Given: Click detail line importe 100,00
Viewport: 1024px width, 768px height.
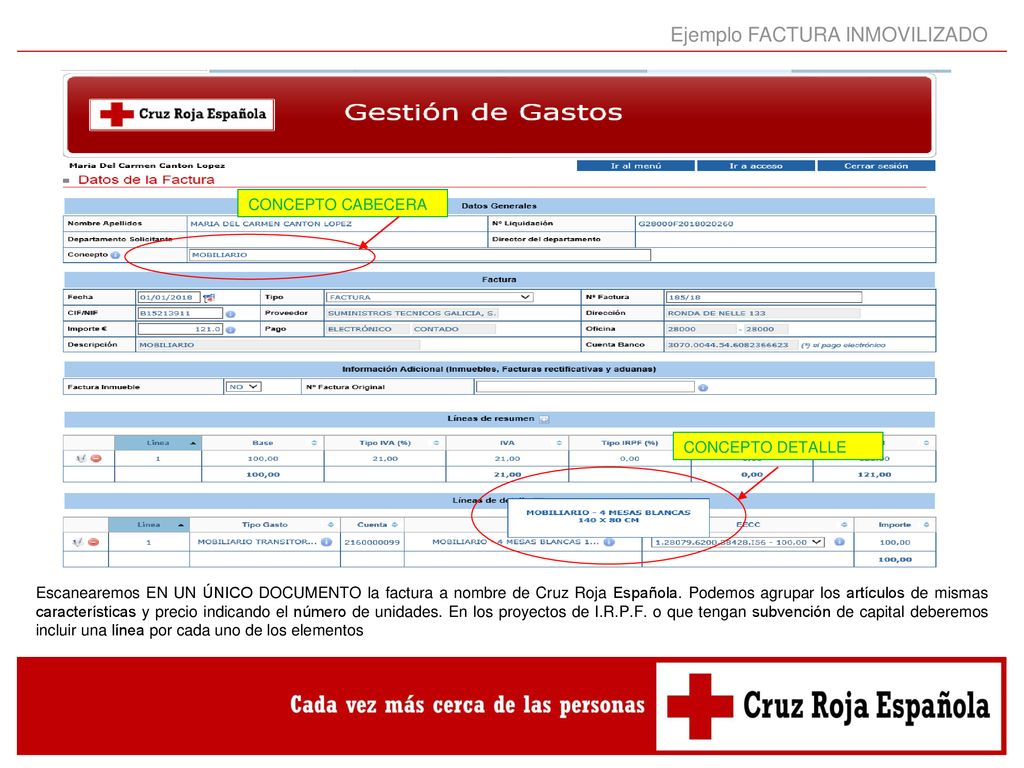Looking at the screenshot, I should pyautogui.click(x=895, y=542).
